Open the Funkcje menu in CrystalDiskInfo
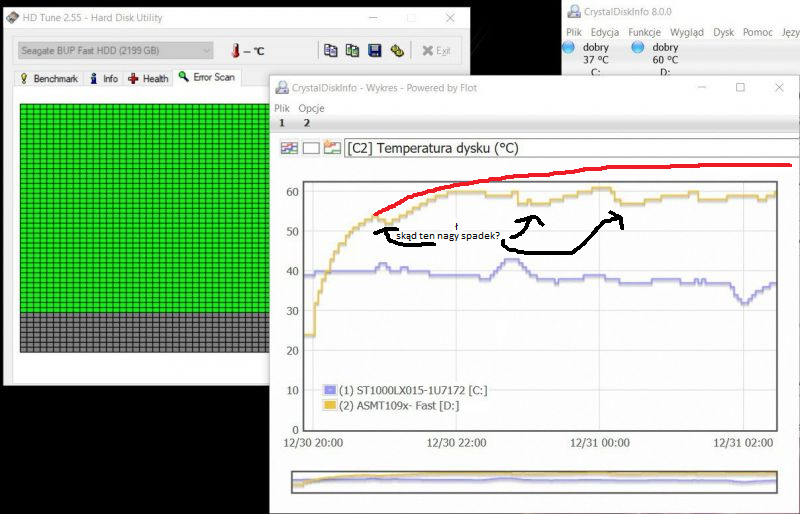Screen dimensions: 800x514 tap(644, 32)
